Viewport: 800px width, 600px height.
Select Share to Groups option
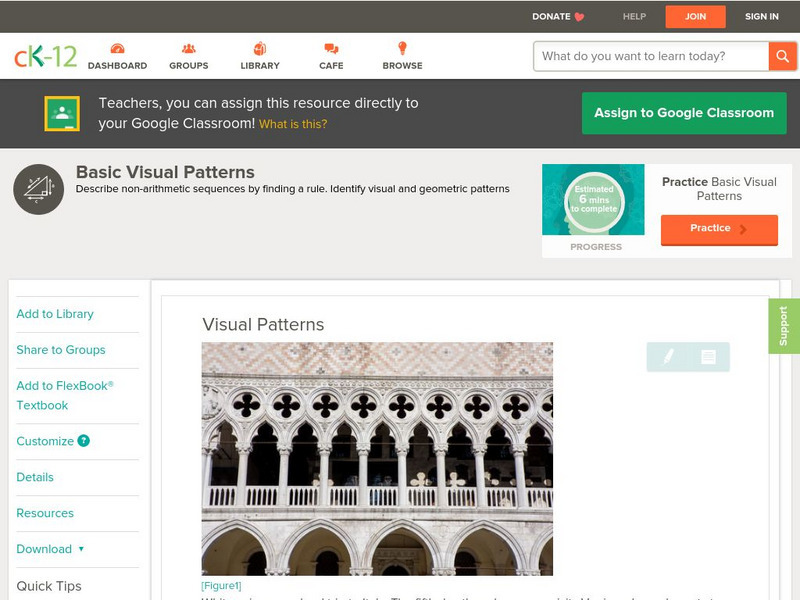point(61,350)
